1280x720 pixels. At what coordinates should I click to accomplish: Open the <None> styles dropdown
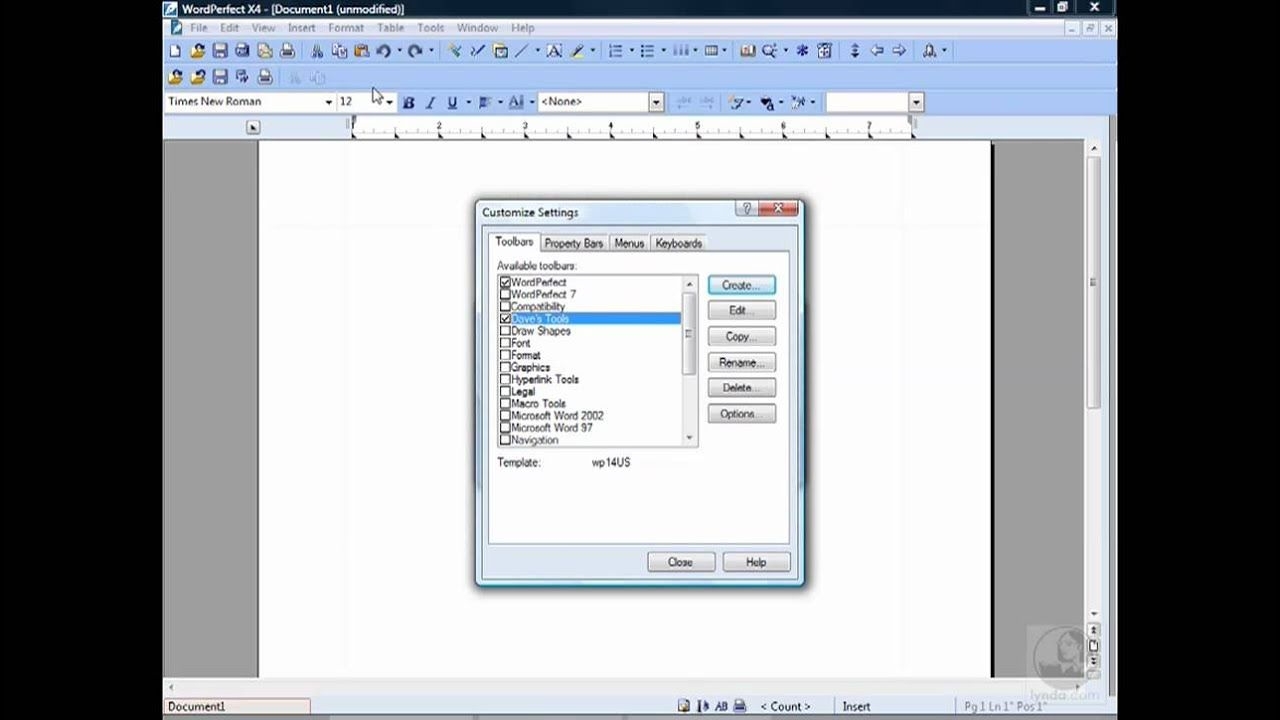tap(656, 102)
